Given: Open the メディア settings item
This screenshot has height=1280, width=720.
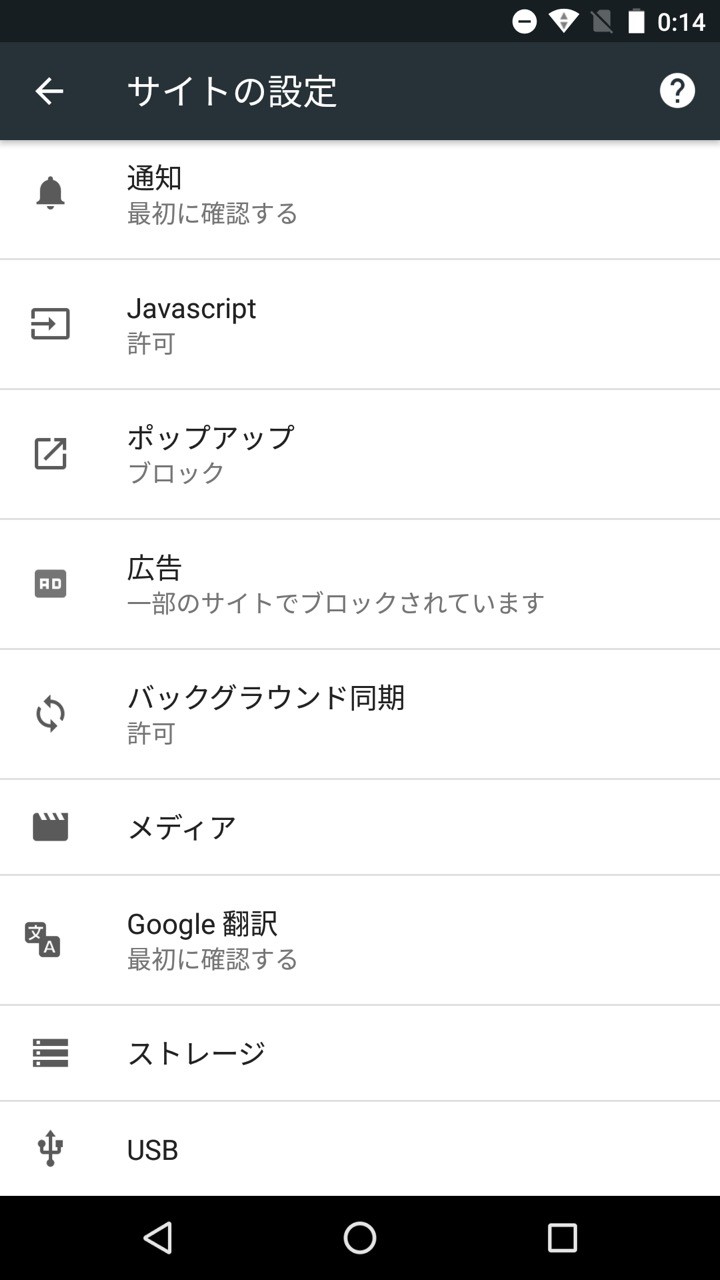Looking at the screenshot, I should tap(360, 827).
